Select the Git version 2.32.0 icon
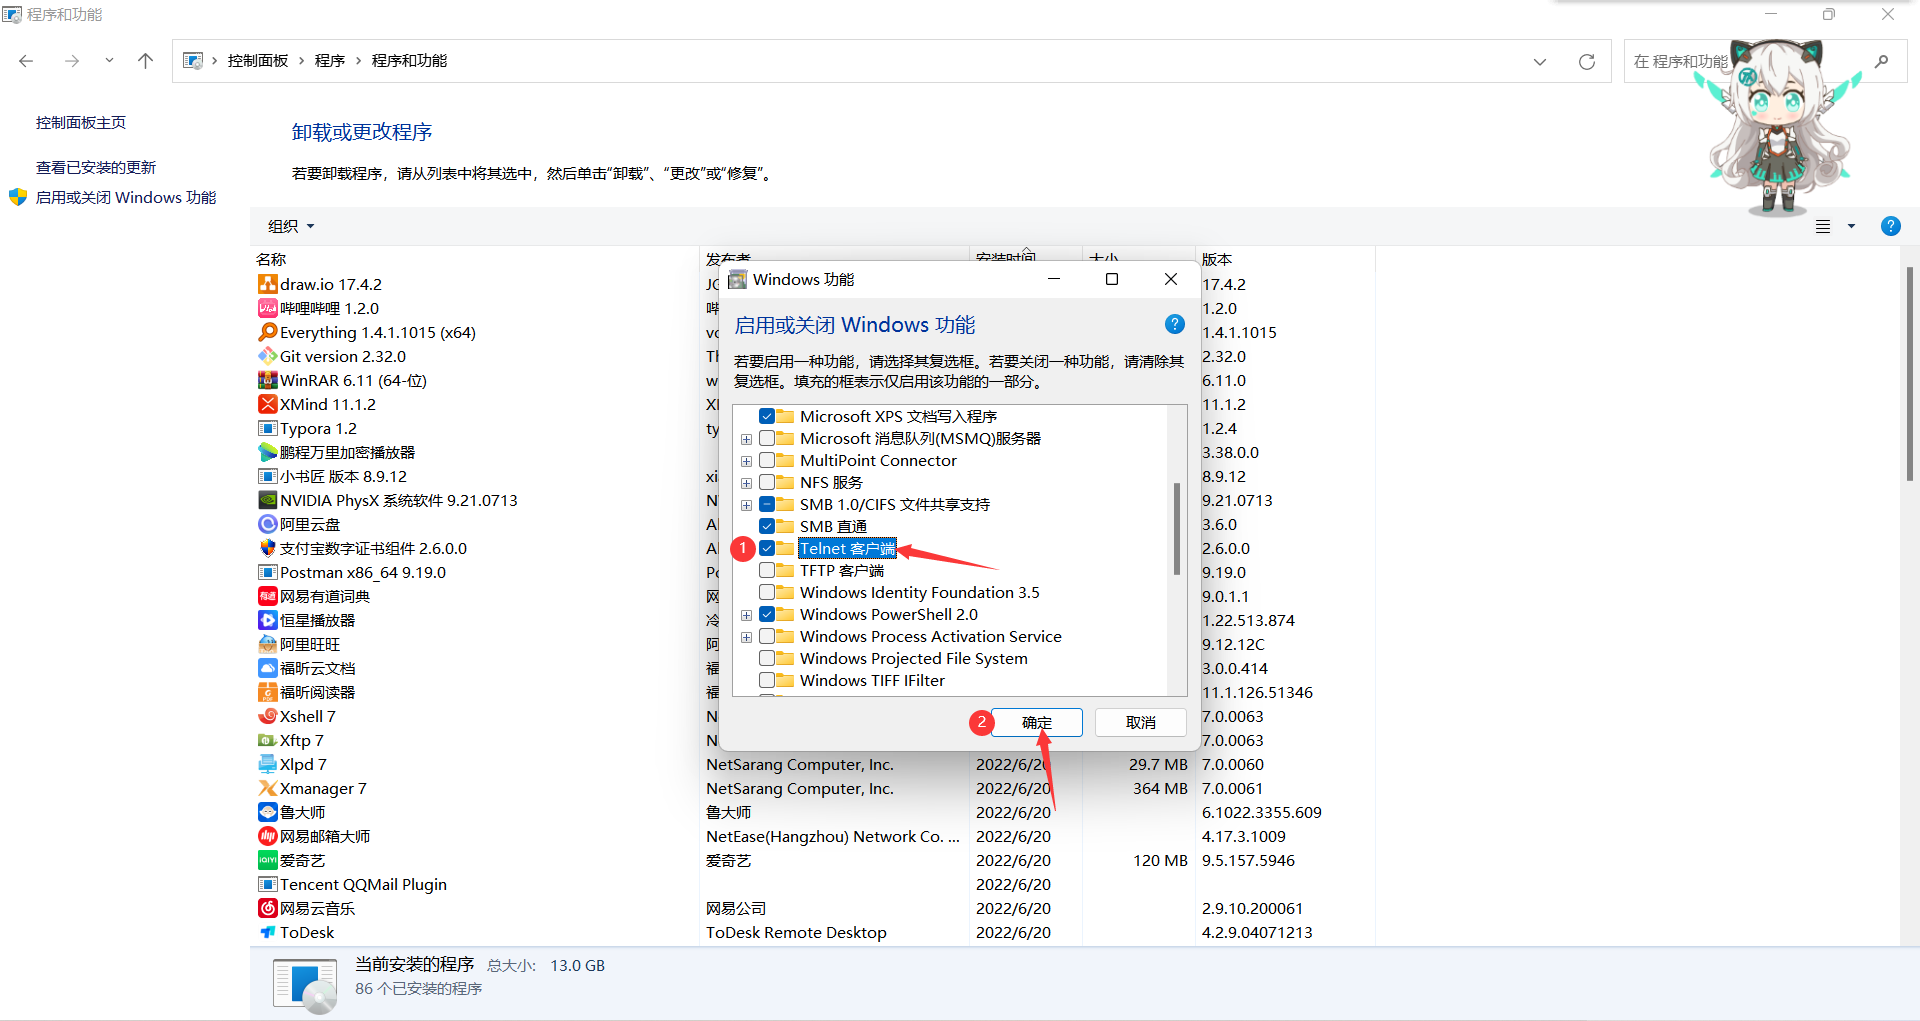This screenshot has height=1021, width=1920. (267, 356)
